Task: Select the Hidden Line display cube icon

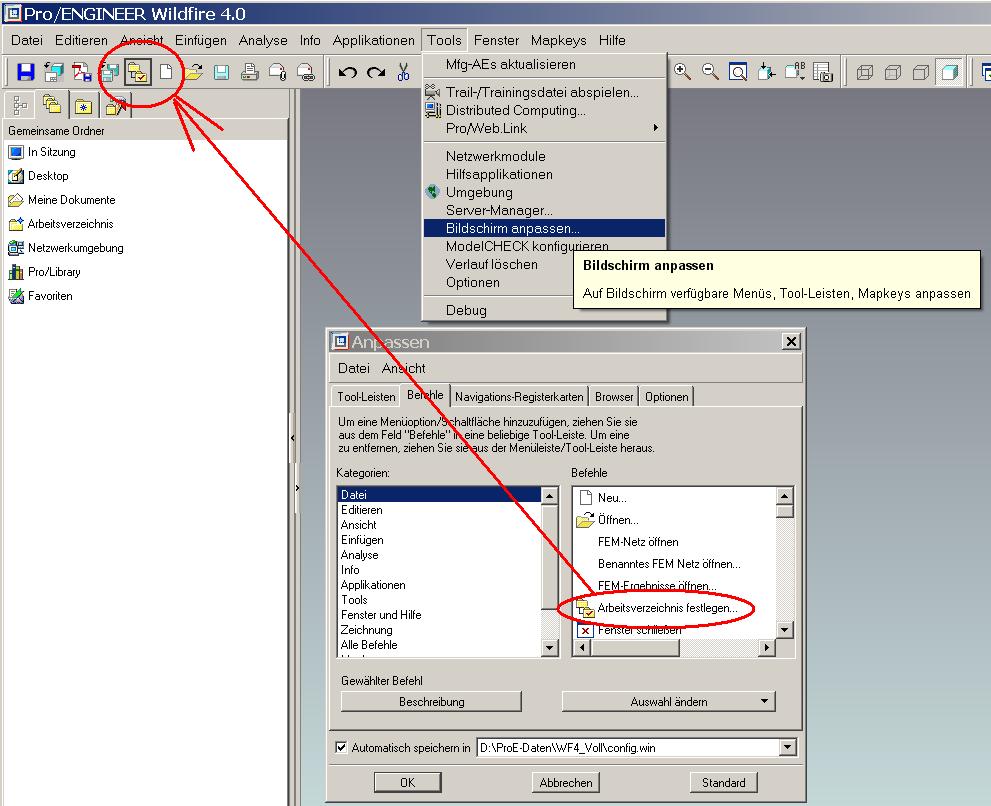Action: click(x=893, y=73)
